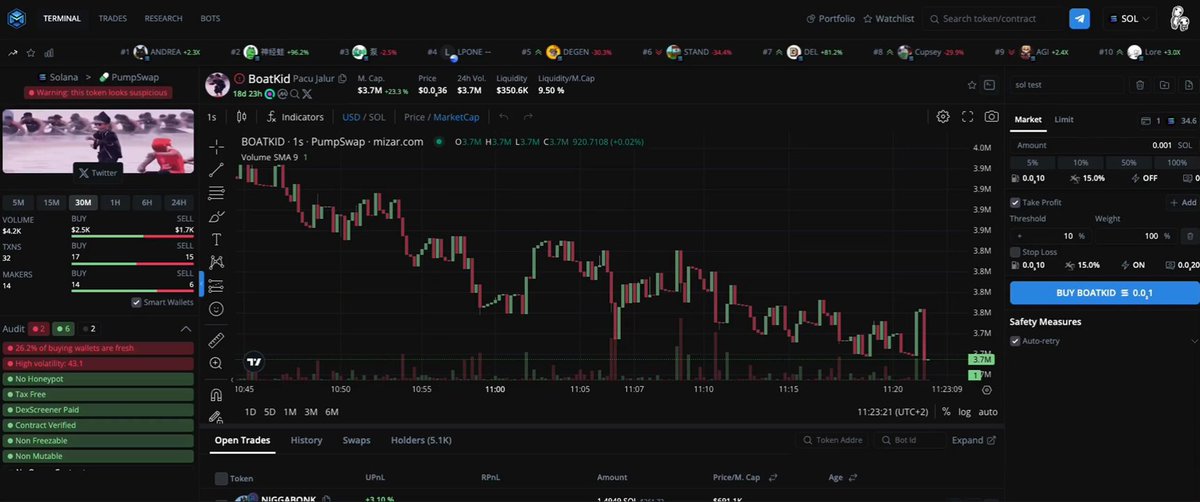Open the bar-chart icon in ticker bar
The width and height of the screenshot is (1200, 502).
[x=49, y=52]
